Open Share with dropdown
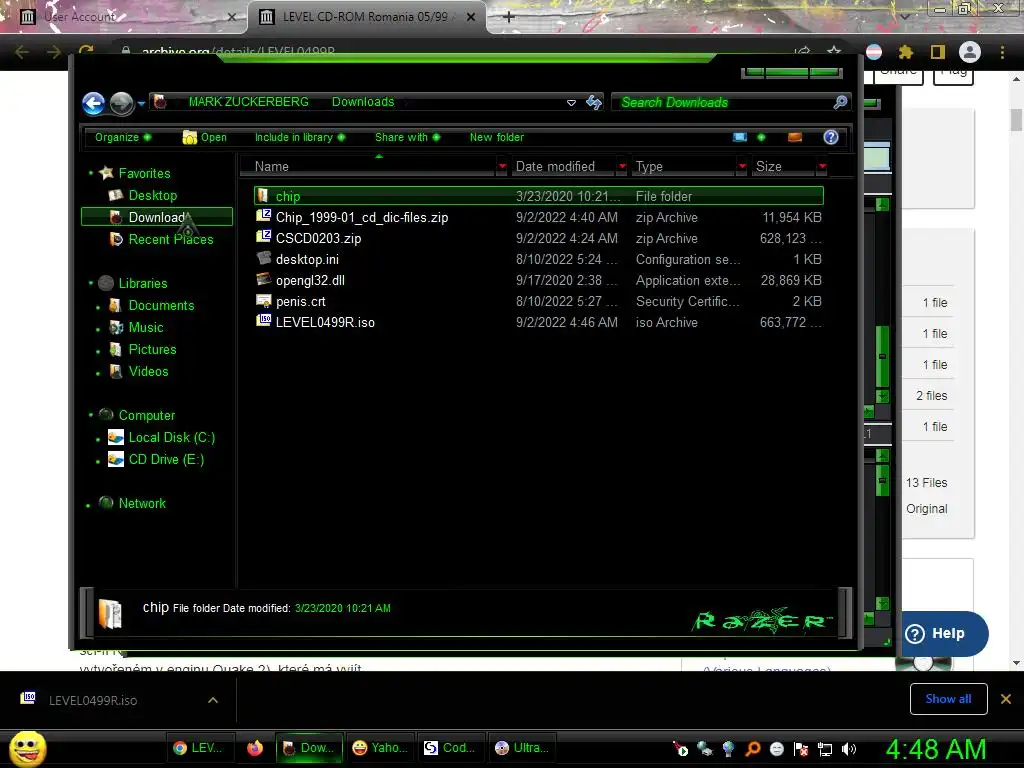This screenshot has height=768, width=1024. tap(408, 137)
